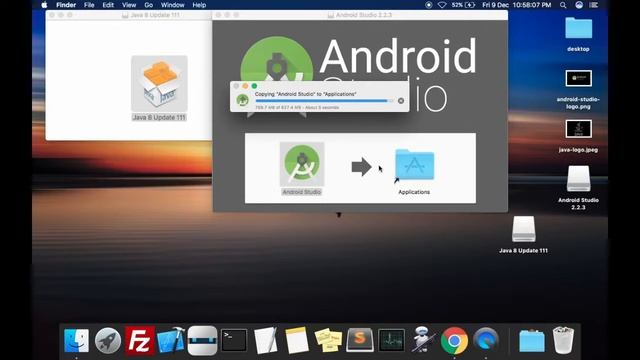Click the battery 52% indicator
This screenshot has width=640, height=360.
pyautogui.click(x=463, y=5)
